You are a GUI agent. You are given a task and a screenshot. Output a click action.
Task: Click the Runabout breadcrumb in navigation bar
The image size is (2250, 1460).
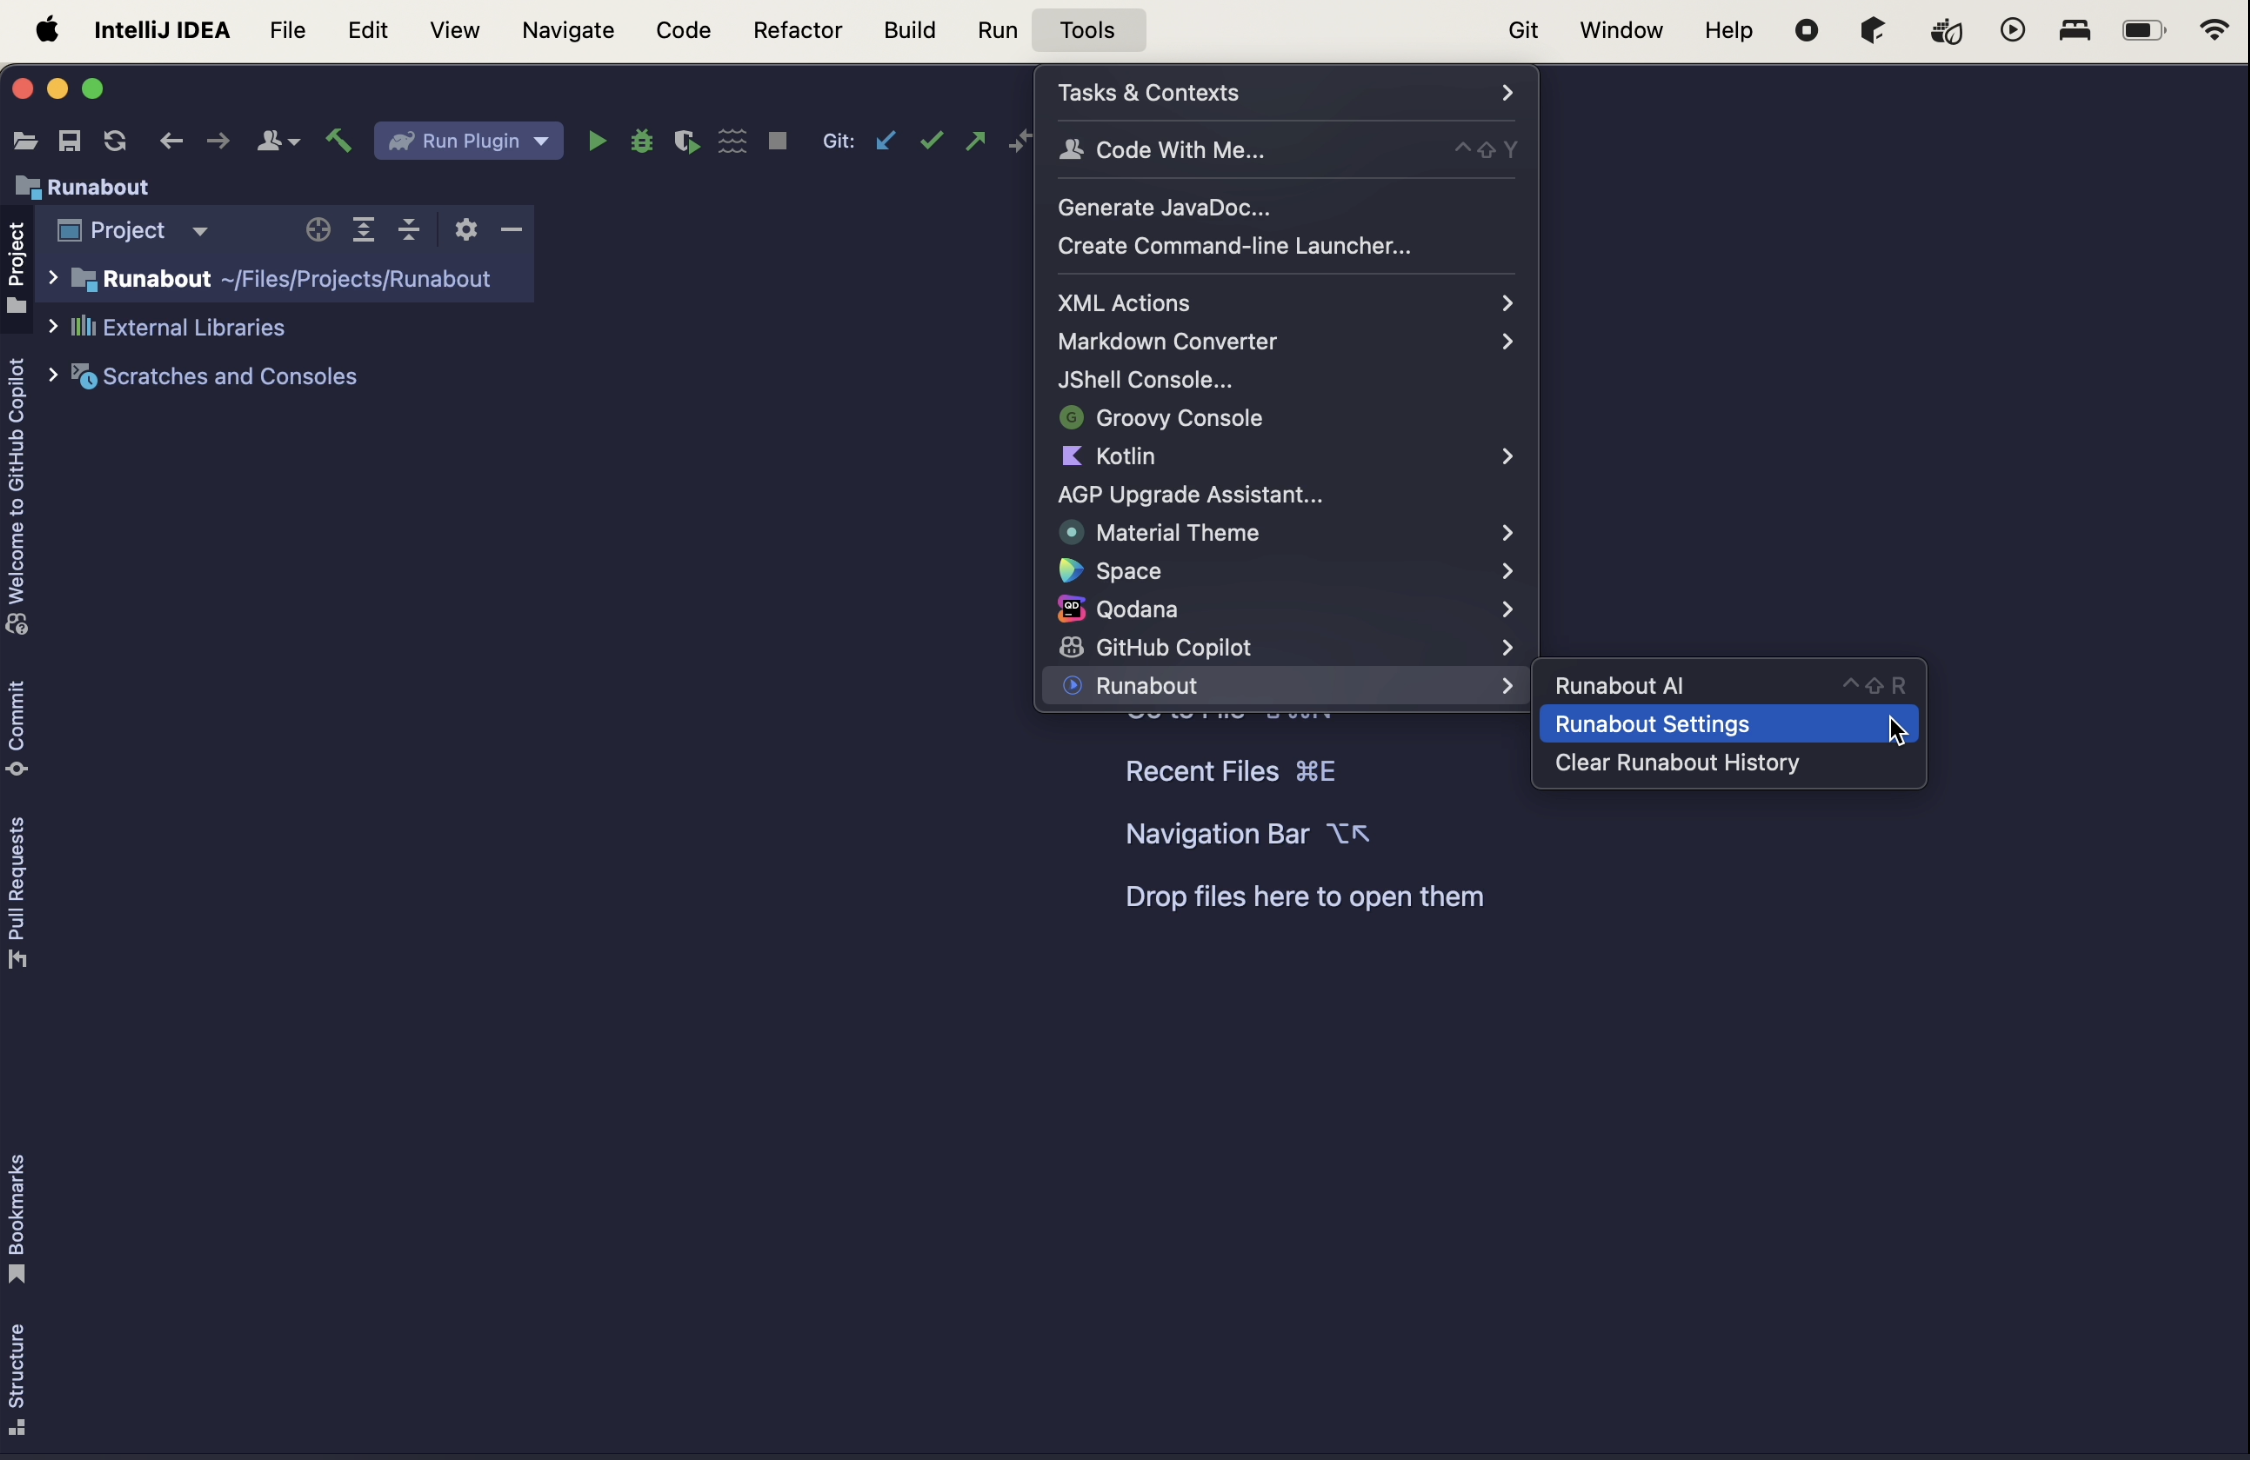coord(83,187)
